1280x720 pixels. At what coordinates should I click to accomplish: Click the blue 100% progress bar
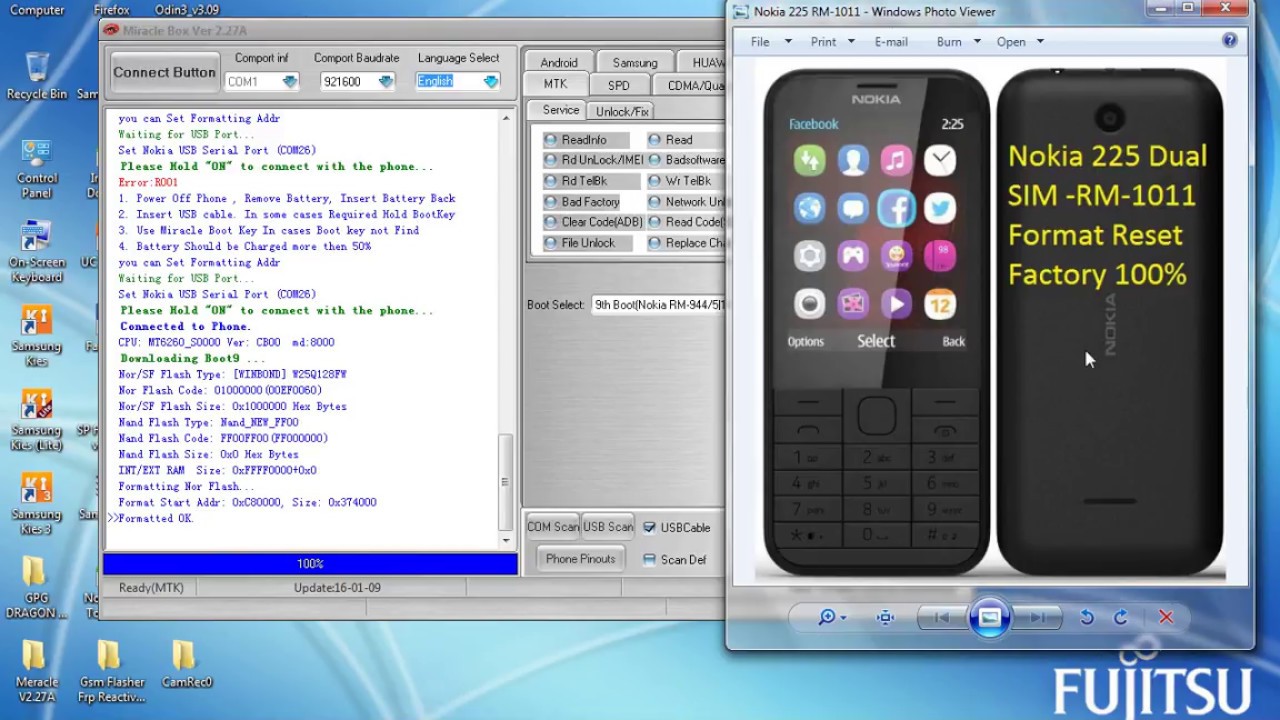pyautogui.click(x=310, y=564)
